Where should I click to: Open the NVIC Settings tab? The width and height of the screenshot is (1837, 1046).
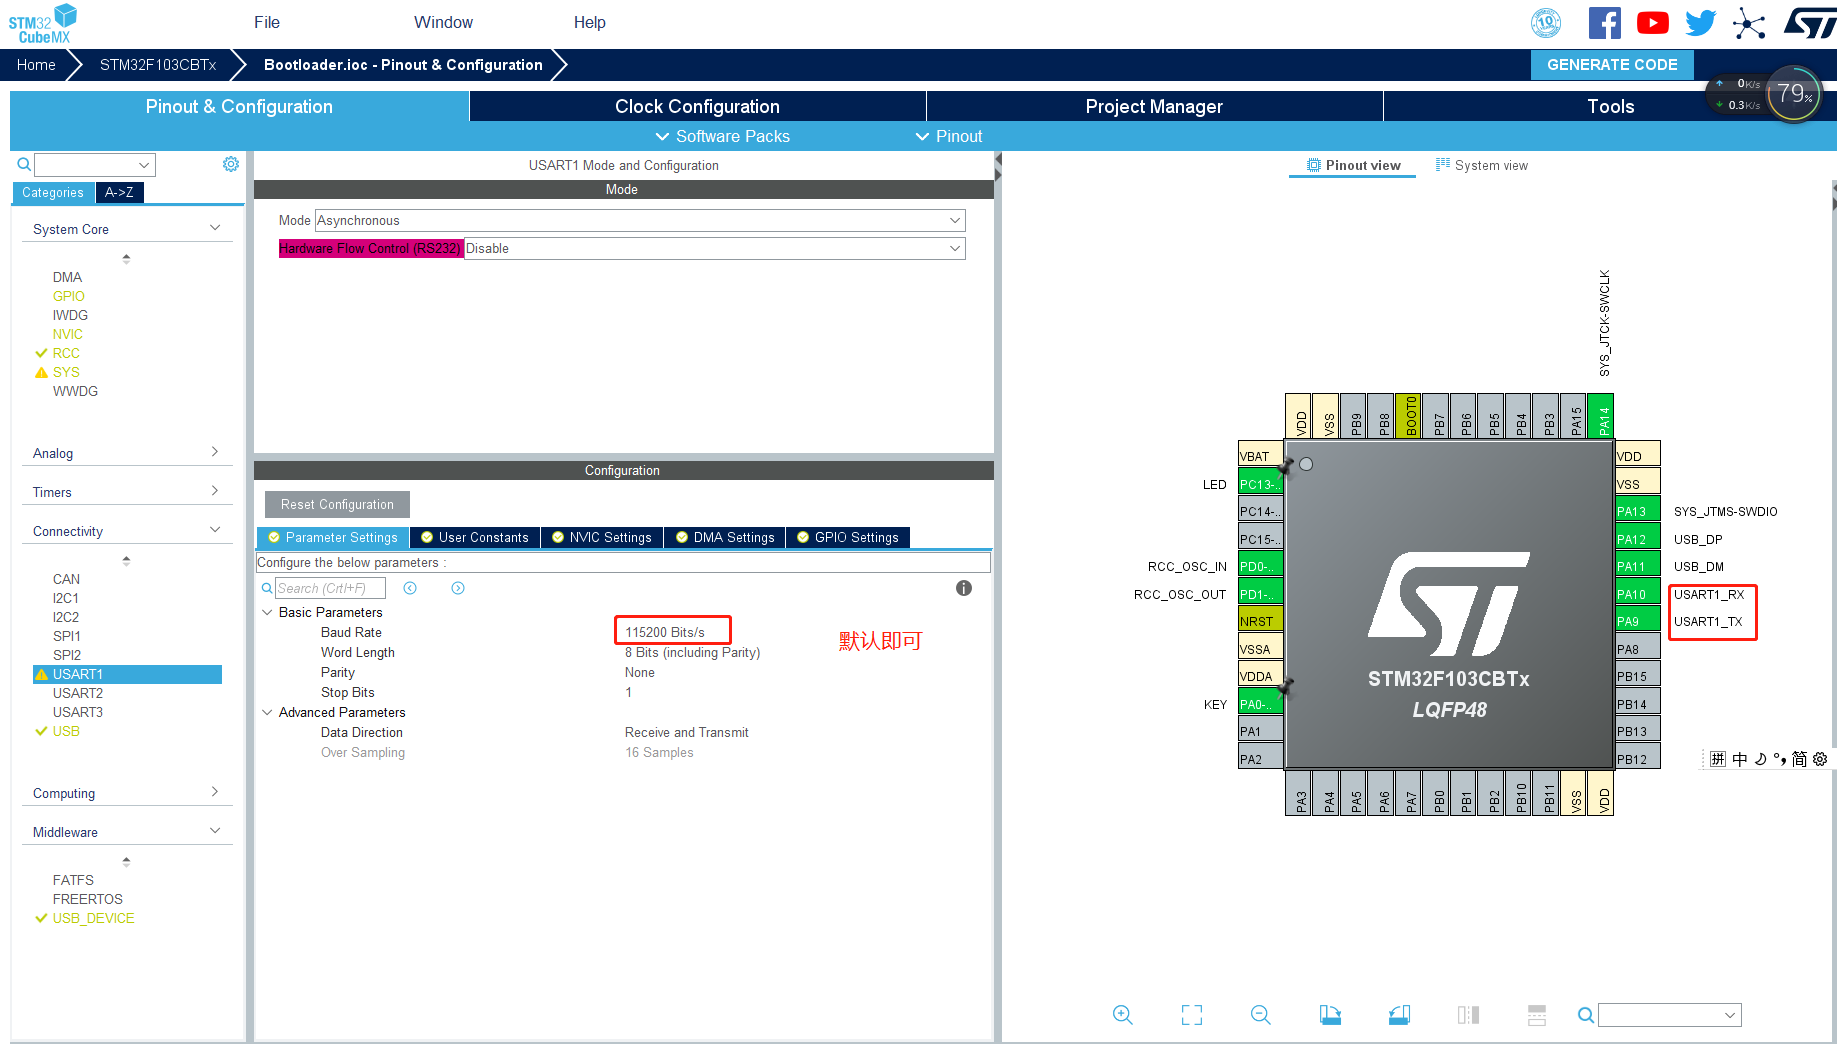[x=602, y=537]
